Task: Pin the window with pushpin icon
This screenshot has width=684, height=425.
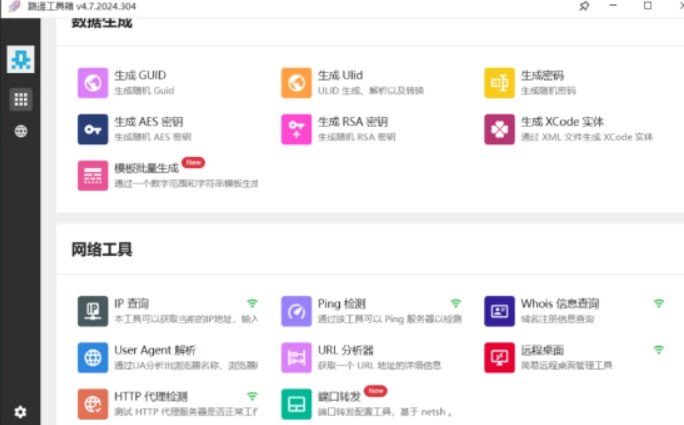Action: 584,6
